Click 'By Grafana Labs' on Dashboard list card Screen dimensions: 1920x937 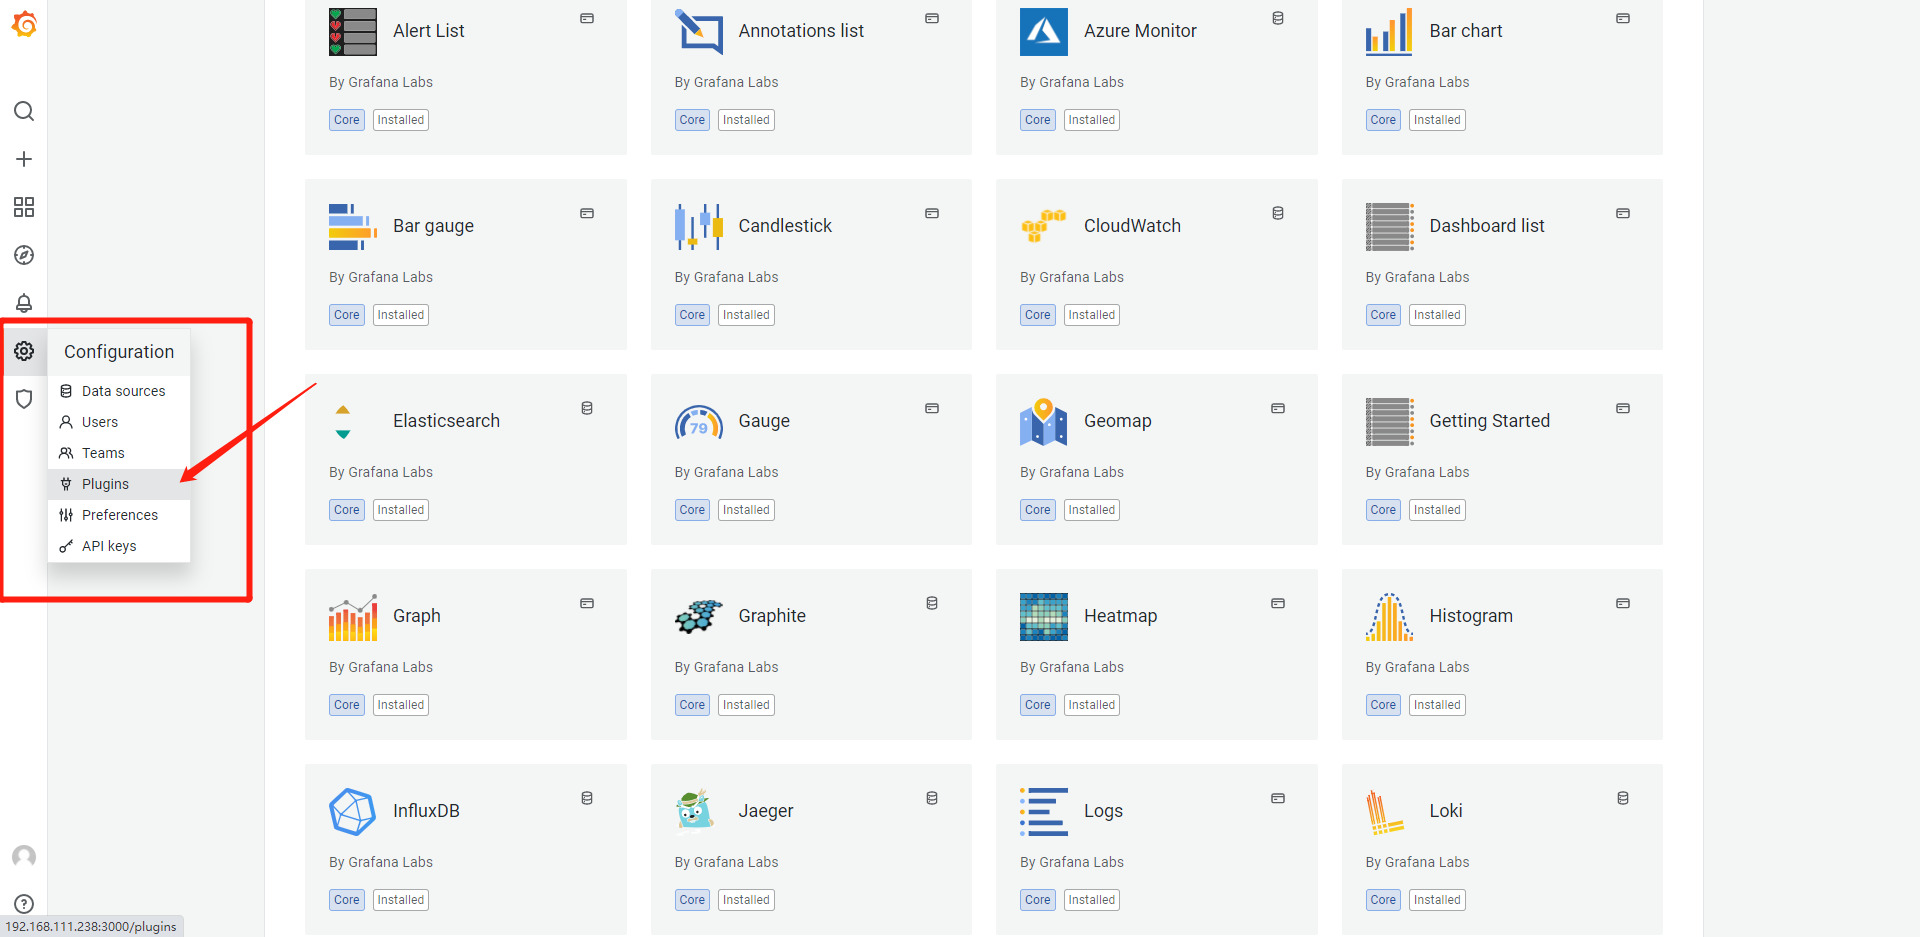click(x=1417, y=277)
